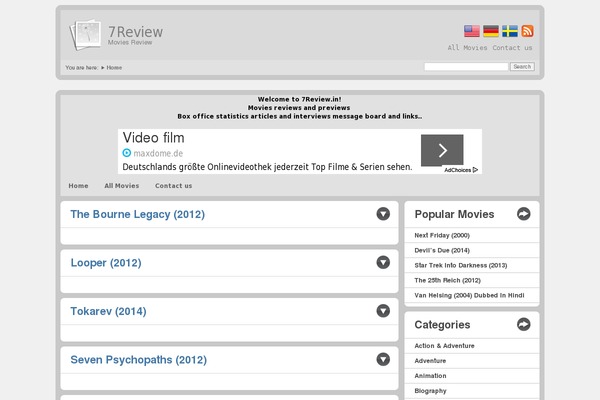The width and height of the screenshot is (600, 400).
Task: Open All Movies in the gray navigation bar
Action: [121, 186]
